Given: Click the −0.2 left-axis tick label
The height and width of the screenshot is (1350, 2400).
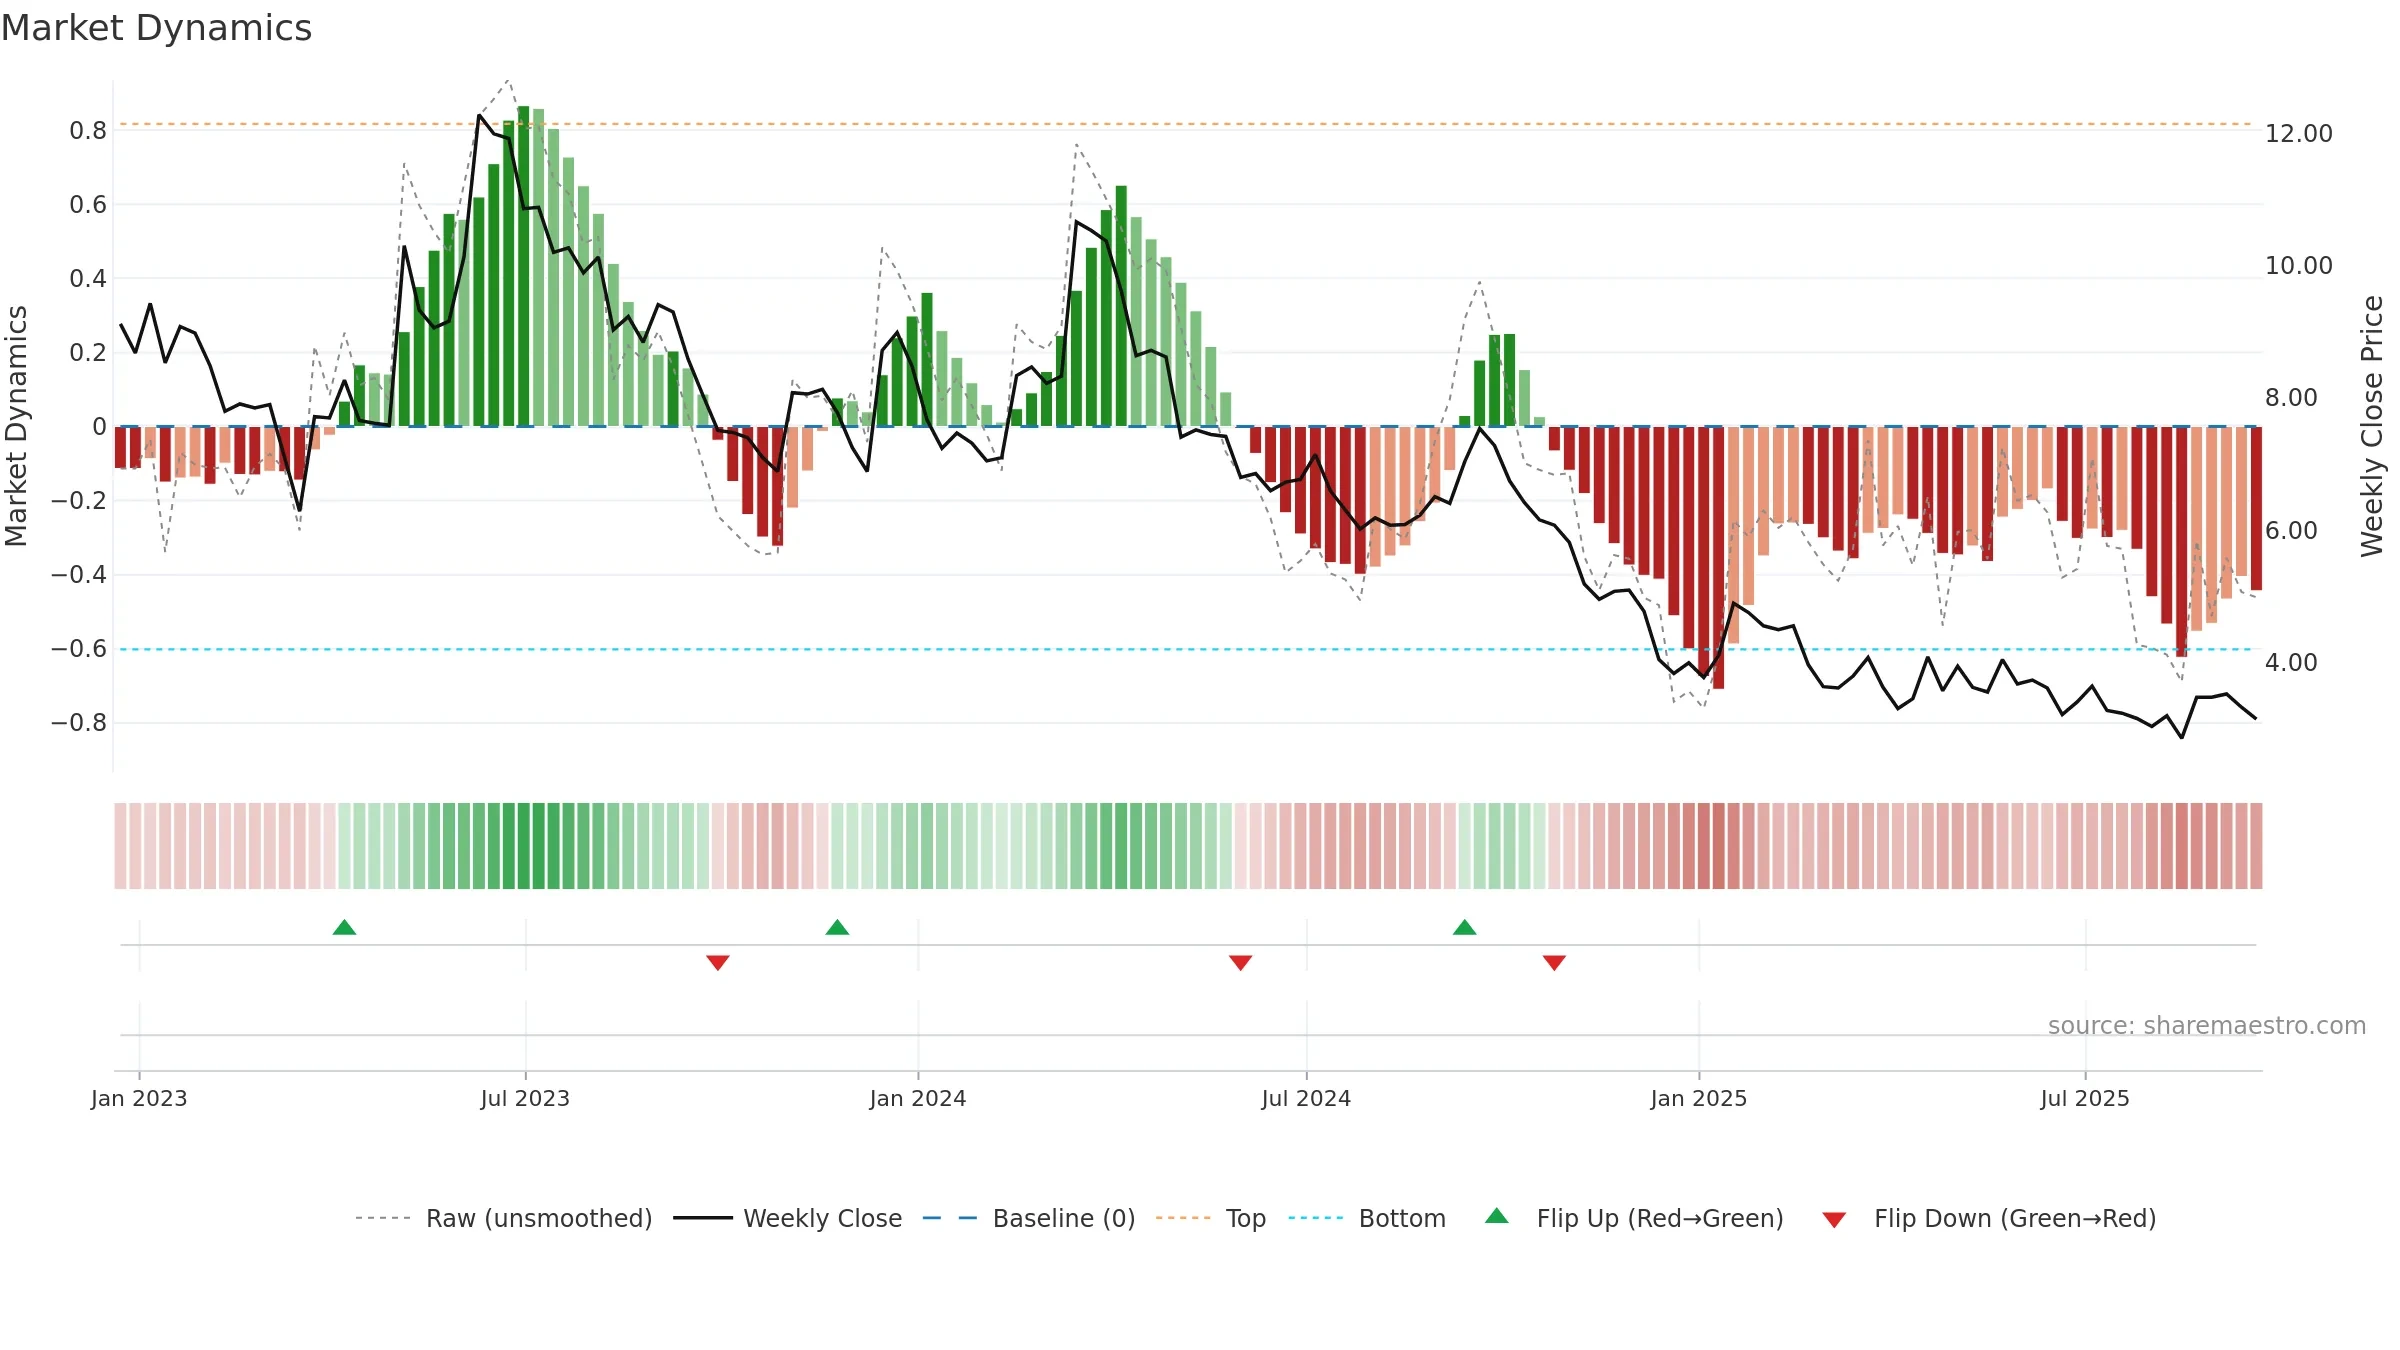Looking at the screenshot, I should point(79,500).
